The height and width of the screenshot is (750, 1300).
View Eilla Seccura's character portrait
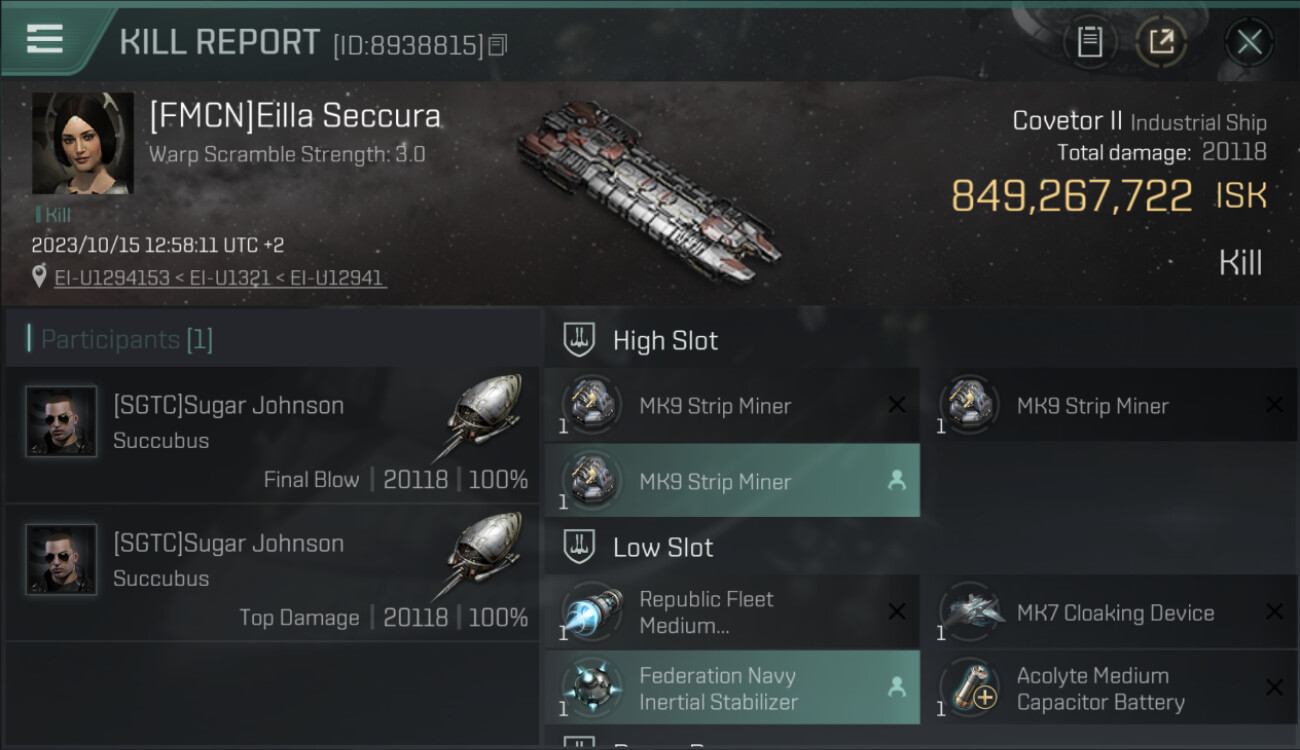tap(82, 143)
